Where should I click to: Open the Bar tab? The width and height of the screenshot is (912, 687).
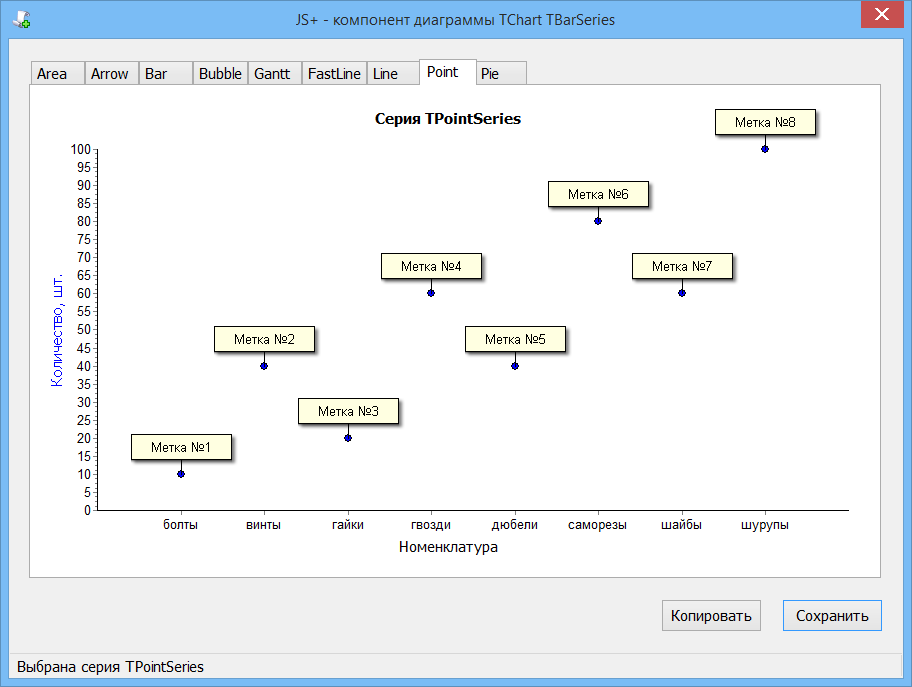point(165,73)
